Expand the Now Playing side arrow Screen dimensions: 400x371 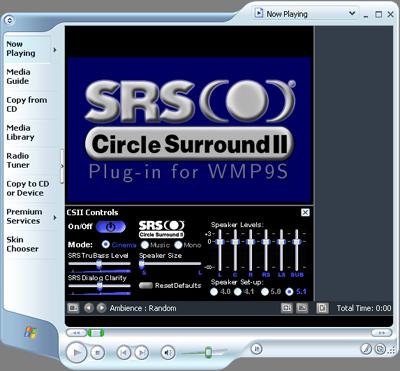[x=55, y=50]
